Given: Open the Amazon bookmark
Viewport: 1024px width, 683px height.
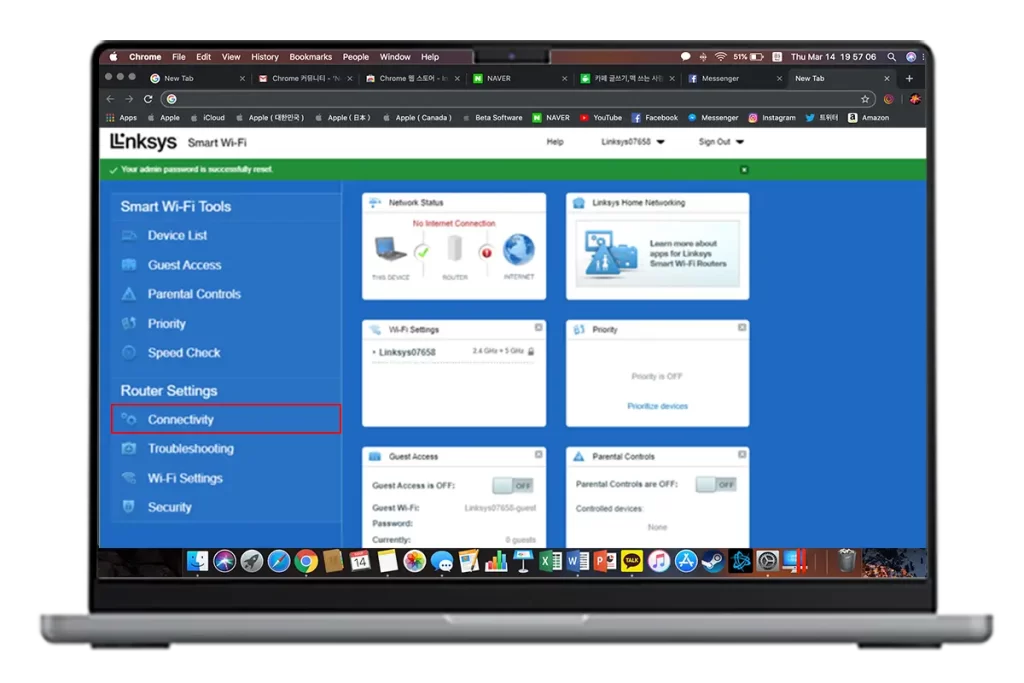Looking at the screenshot, I should [x=869, y=118].
